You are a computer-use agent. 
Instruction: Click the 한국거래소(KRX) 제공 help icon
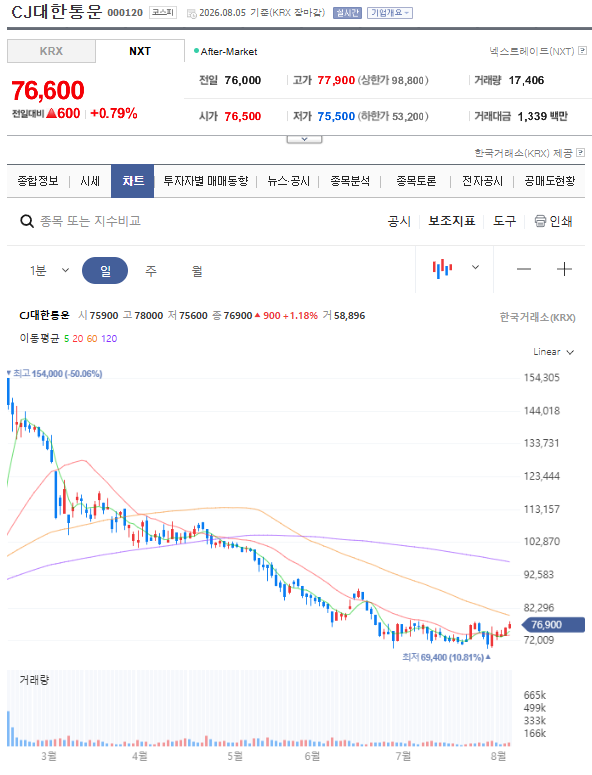pos(581,153)
